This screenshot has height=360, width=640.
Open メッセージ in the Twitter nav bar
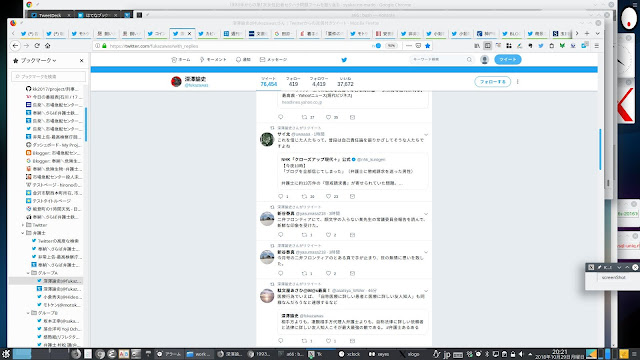273,60
